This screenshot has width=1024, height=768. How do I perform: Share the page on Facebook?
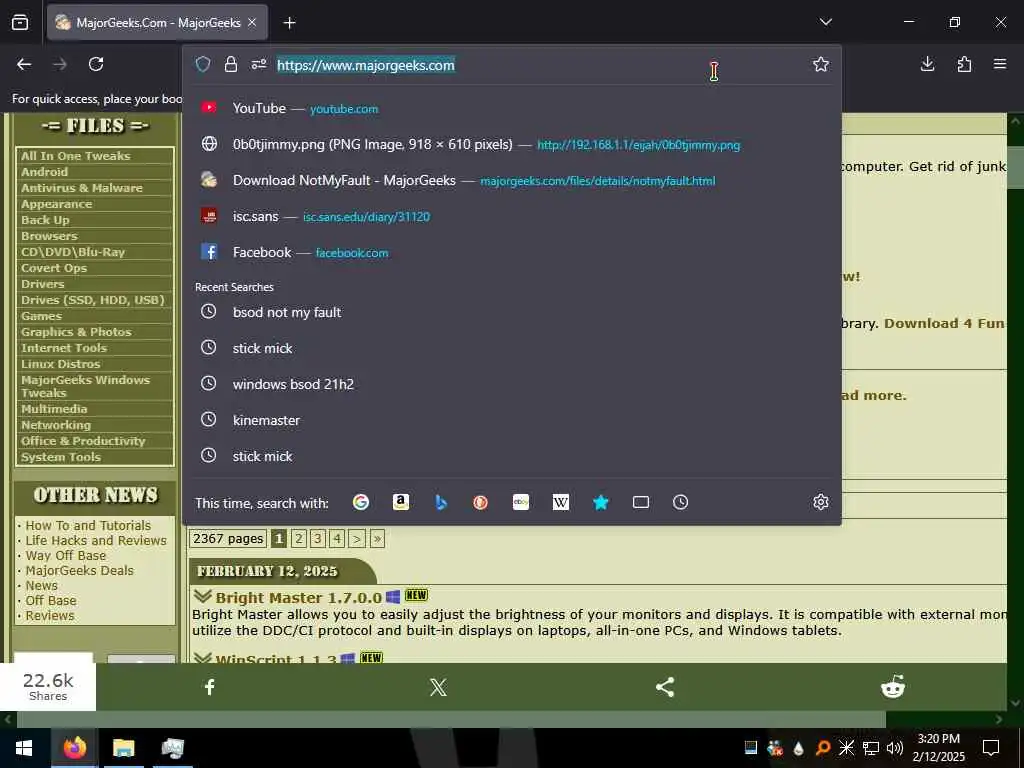(x=210, y=687)
